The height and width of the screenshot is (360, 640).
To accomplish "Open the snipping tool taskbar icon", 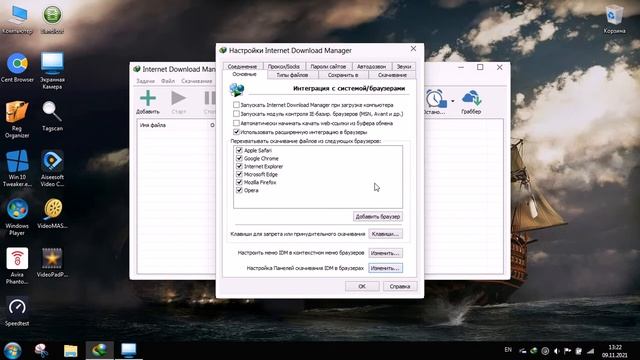I will pos(41,351).
